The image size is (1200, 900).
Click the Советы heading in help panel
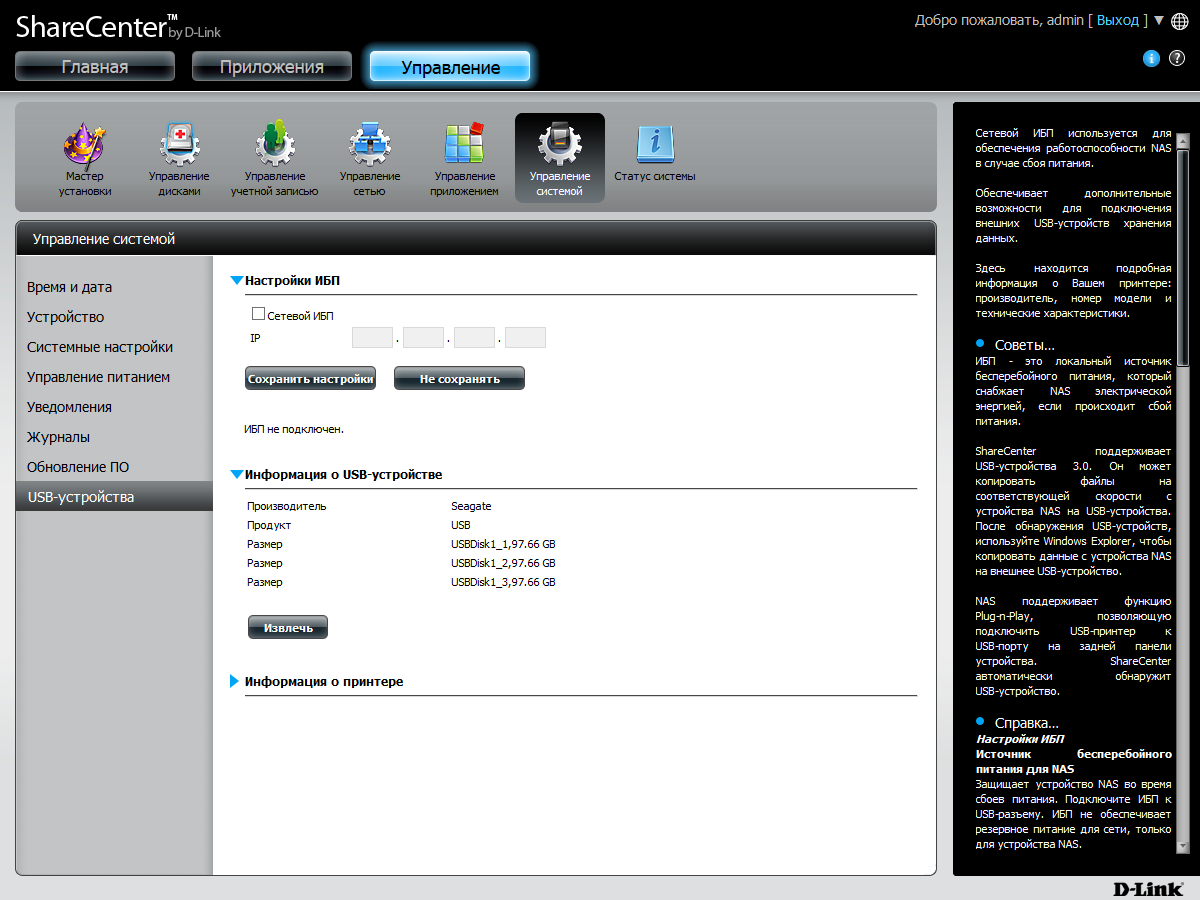(1024, 345)
